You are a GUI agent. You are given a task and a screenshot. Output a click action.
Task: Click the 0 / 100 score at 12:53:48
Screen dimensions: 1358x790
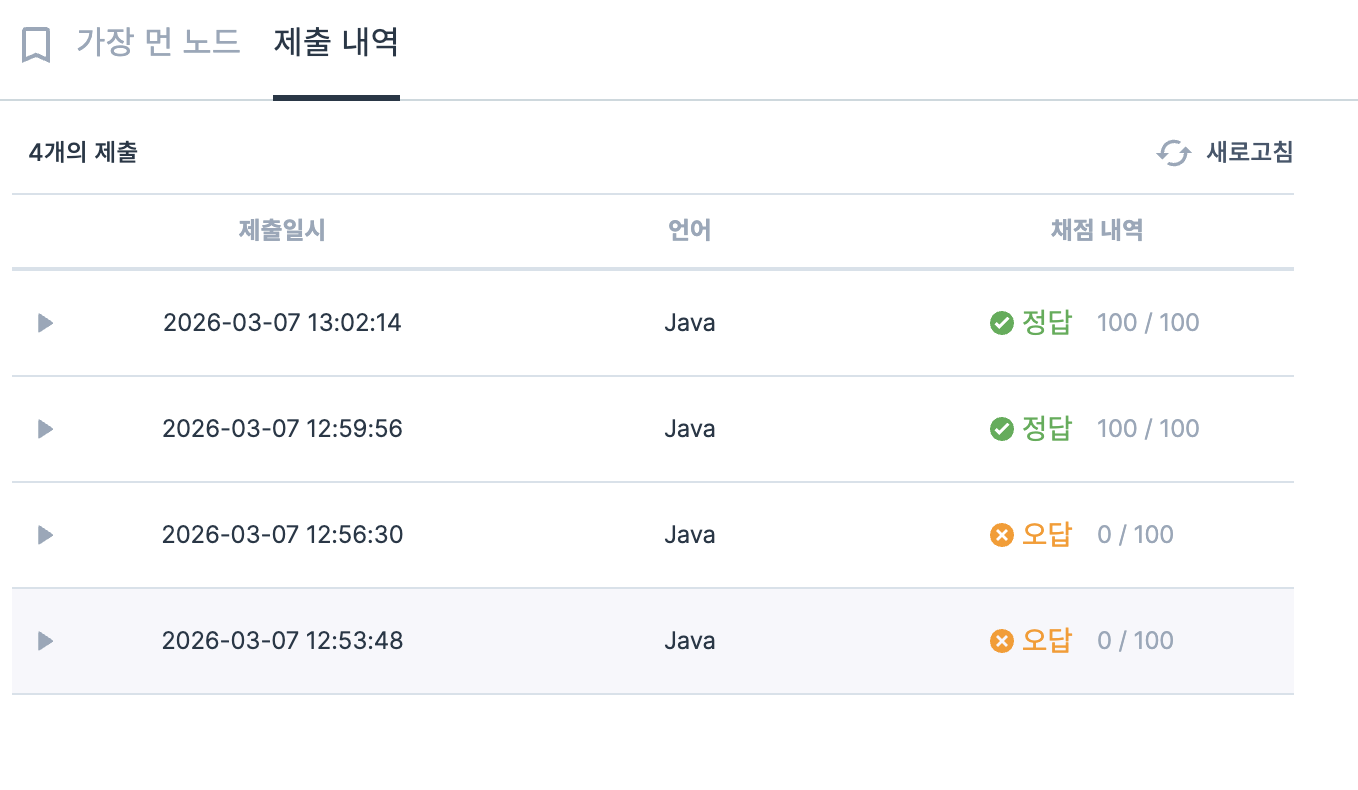[x=1135, y=641]
